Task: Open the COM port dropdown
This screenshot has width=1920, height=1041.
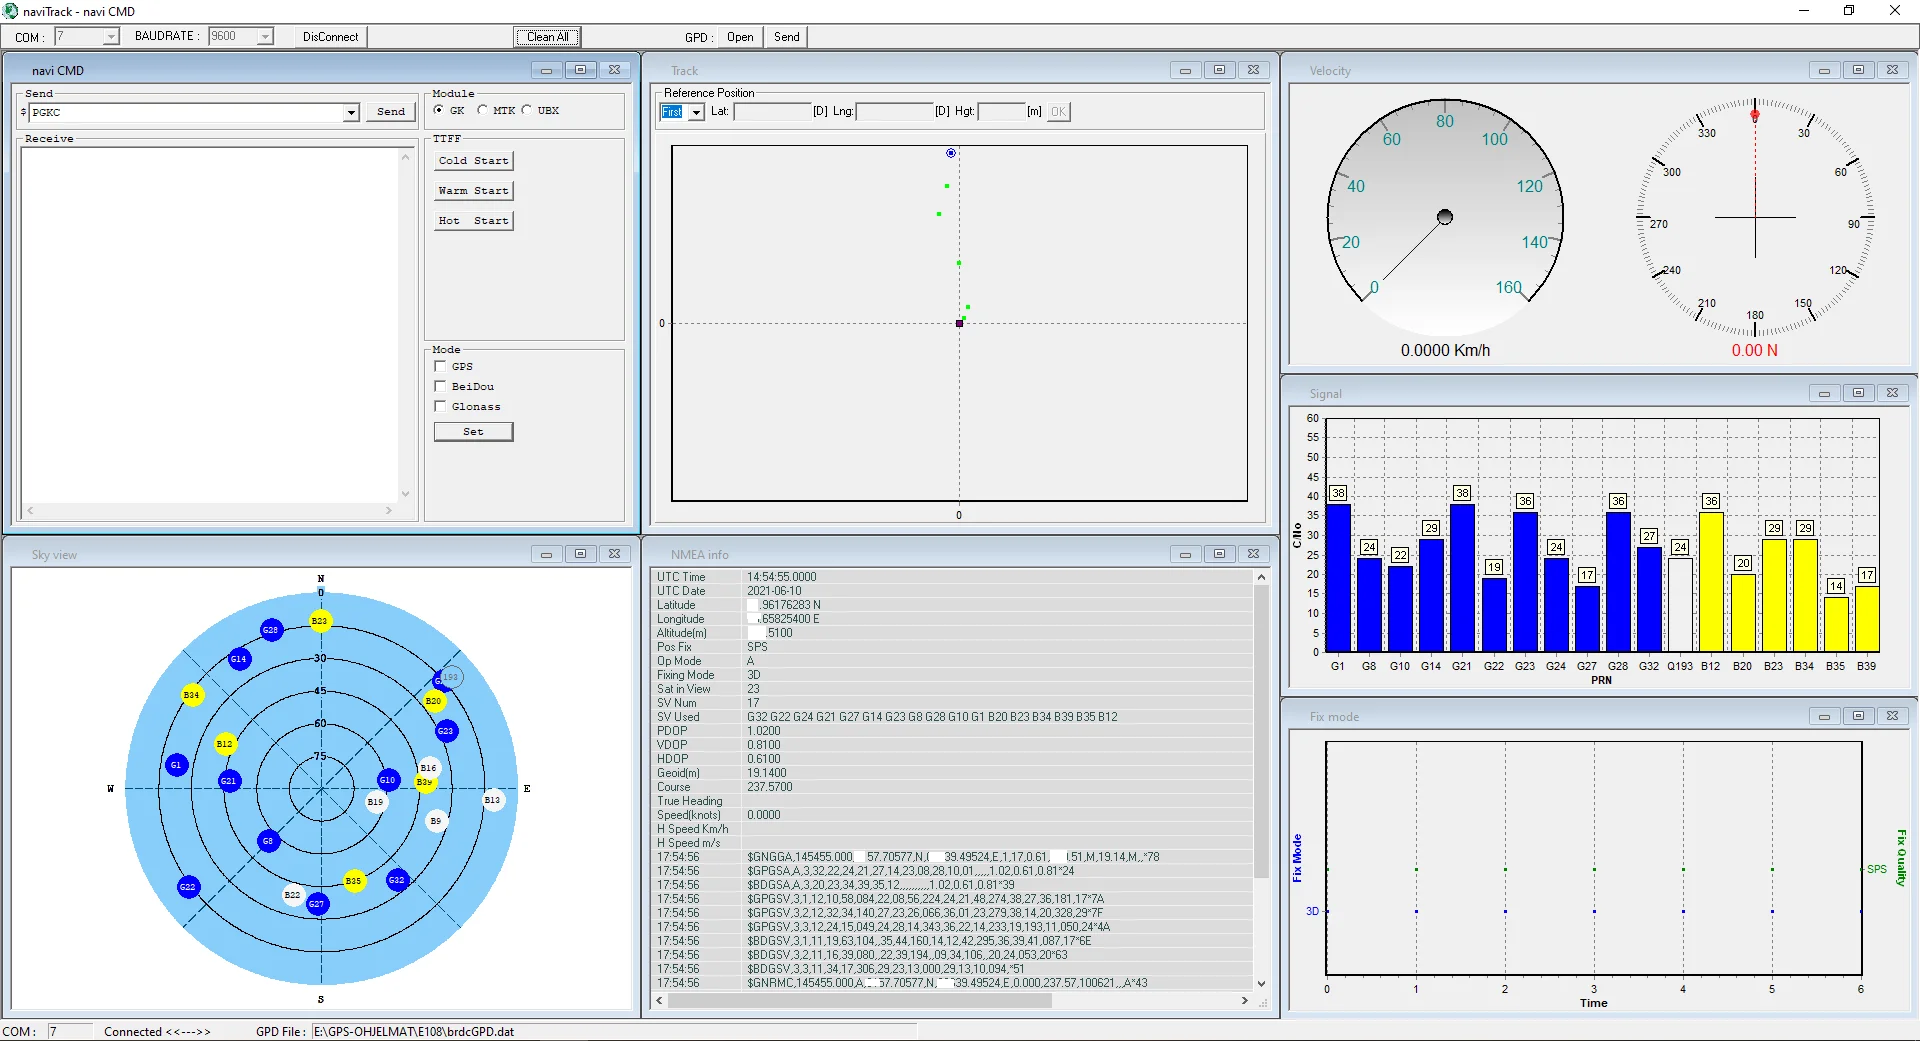Action: point(110,37)
